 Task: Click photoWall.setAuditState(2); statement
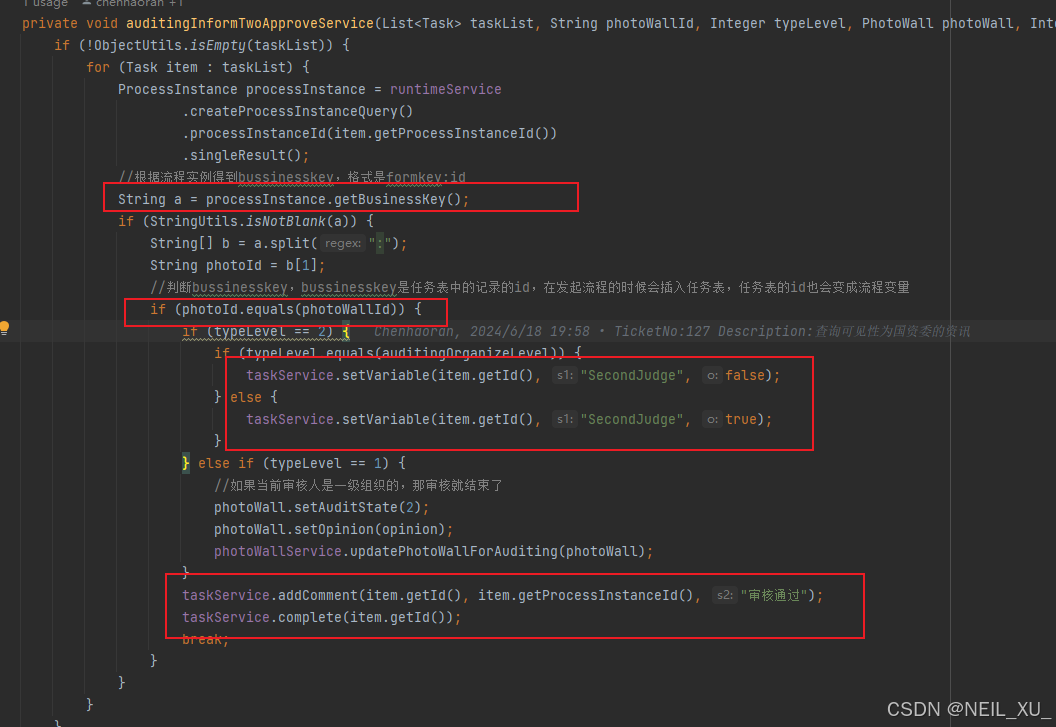(321, 507)
